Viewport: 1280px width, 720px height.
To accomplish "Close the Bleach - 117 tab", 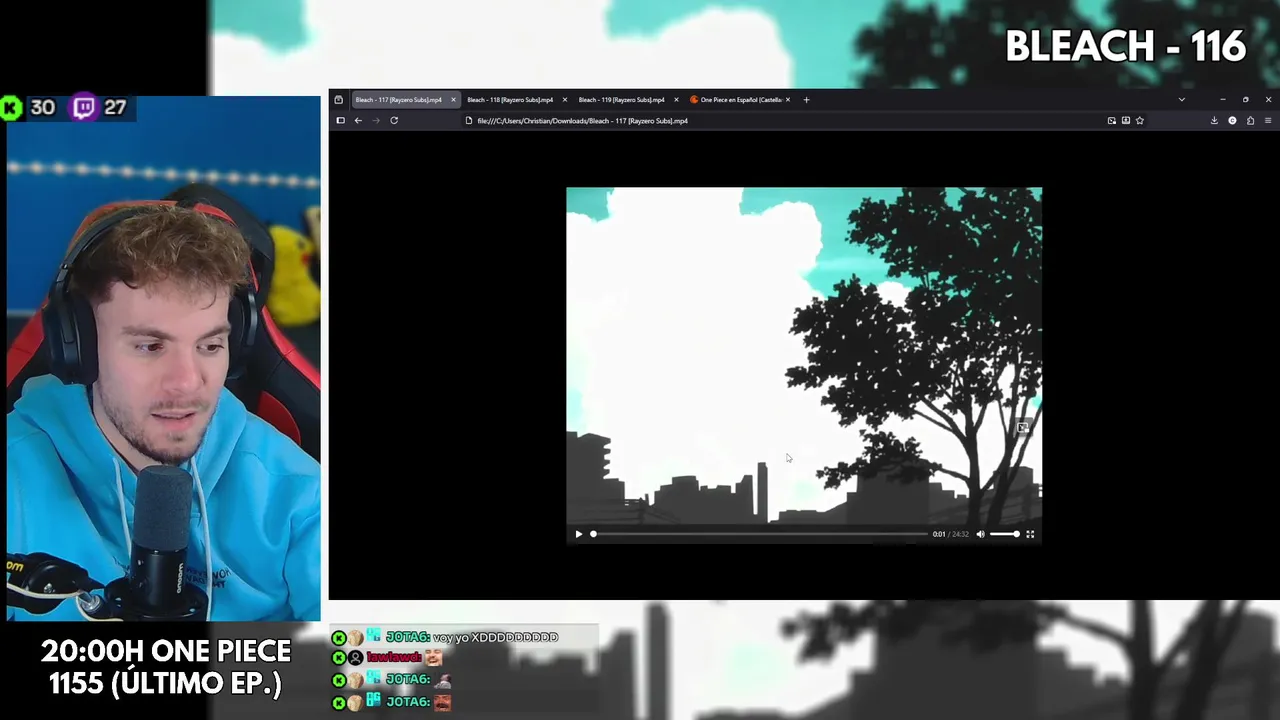I will click(453, 100).
